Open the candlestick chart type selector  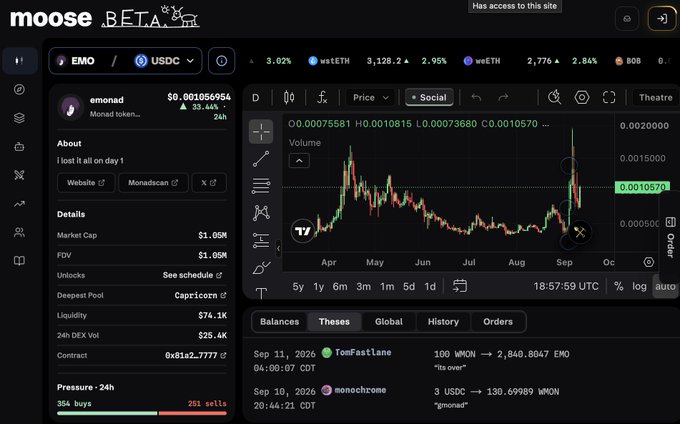[x=289, y=98]
